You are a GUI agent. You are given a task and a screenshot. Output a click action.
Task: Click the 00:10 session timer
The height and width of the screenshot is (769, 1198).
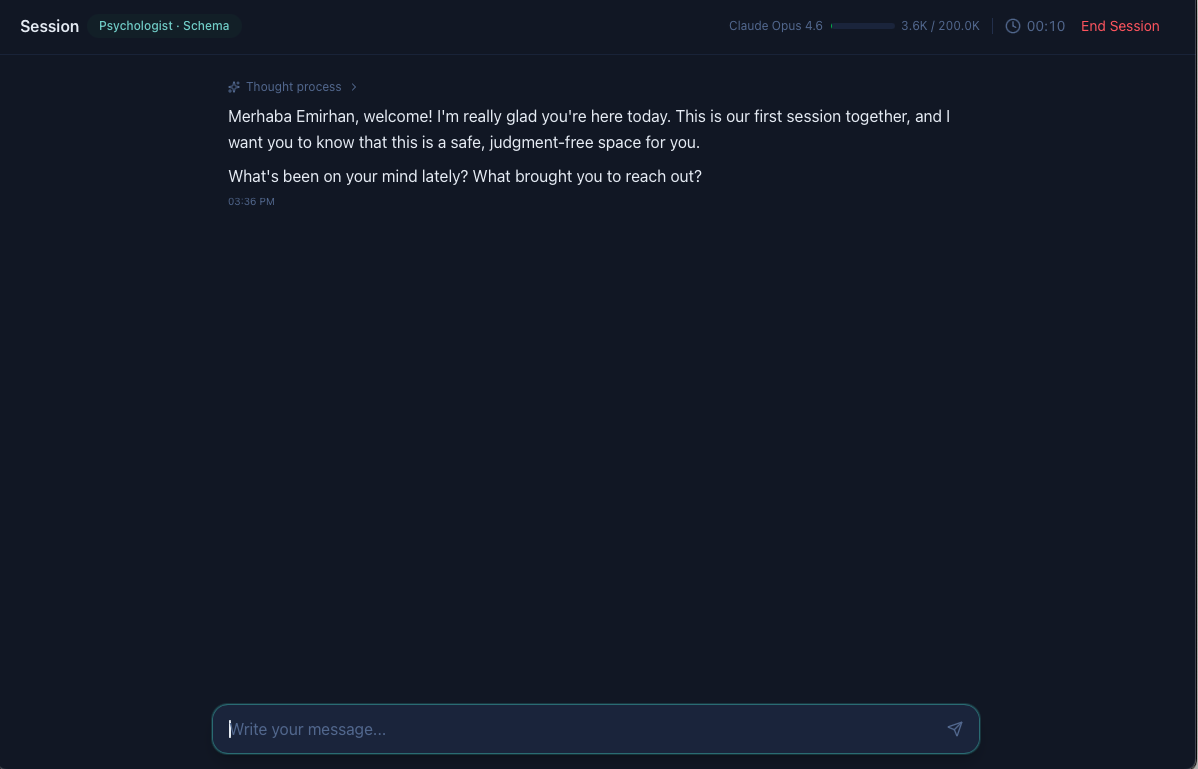[1046, 26]
